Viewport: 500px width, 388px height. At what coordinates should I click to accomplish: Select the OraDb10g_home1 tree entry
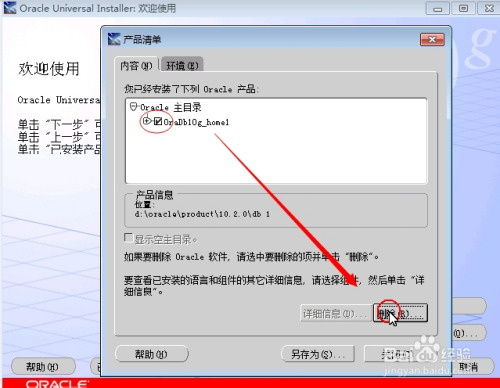196,122
